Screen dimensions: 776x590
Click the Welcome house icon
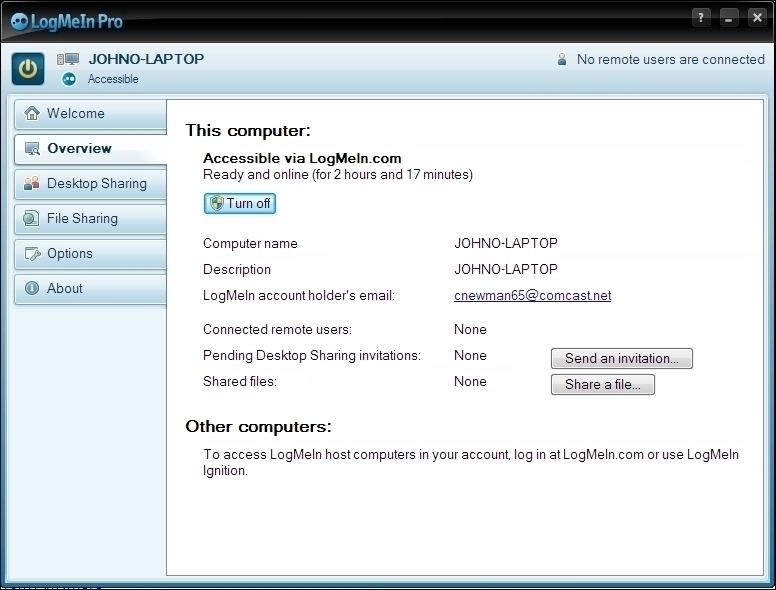(32, 113)
